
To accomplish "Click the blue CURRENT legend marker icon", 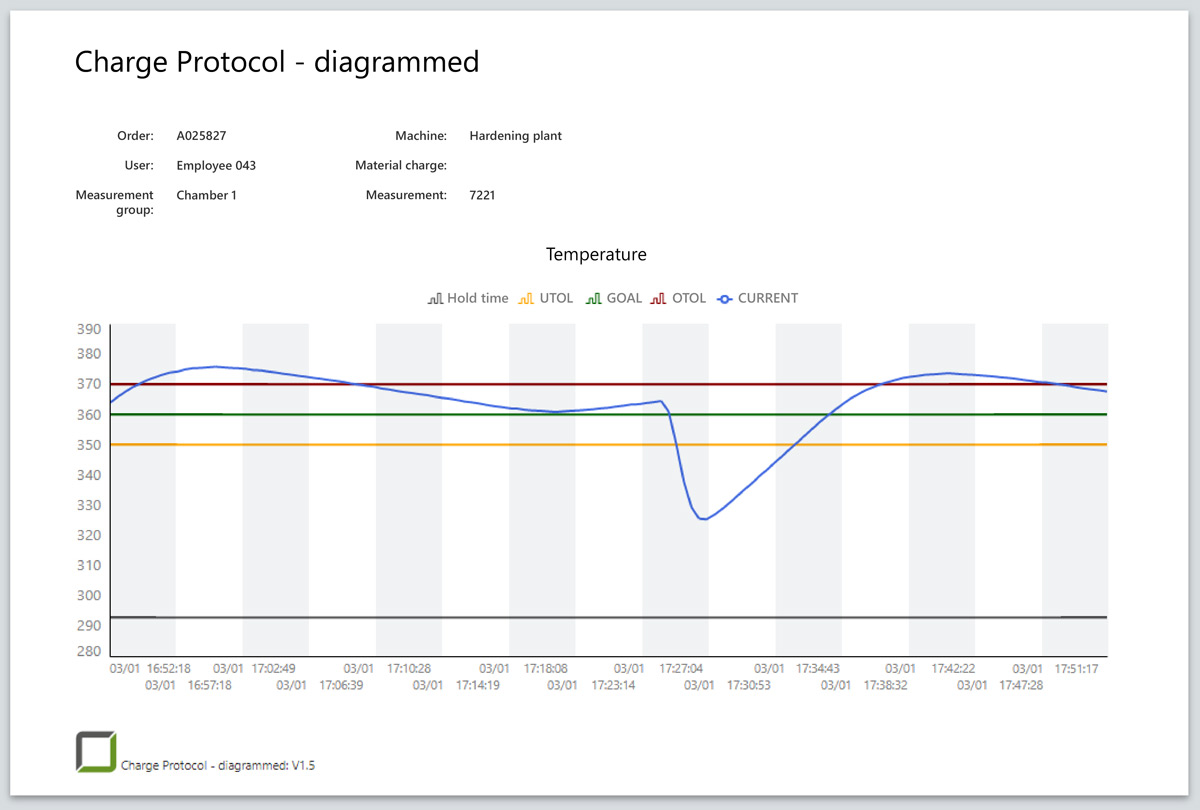I will point(726,299).
